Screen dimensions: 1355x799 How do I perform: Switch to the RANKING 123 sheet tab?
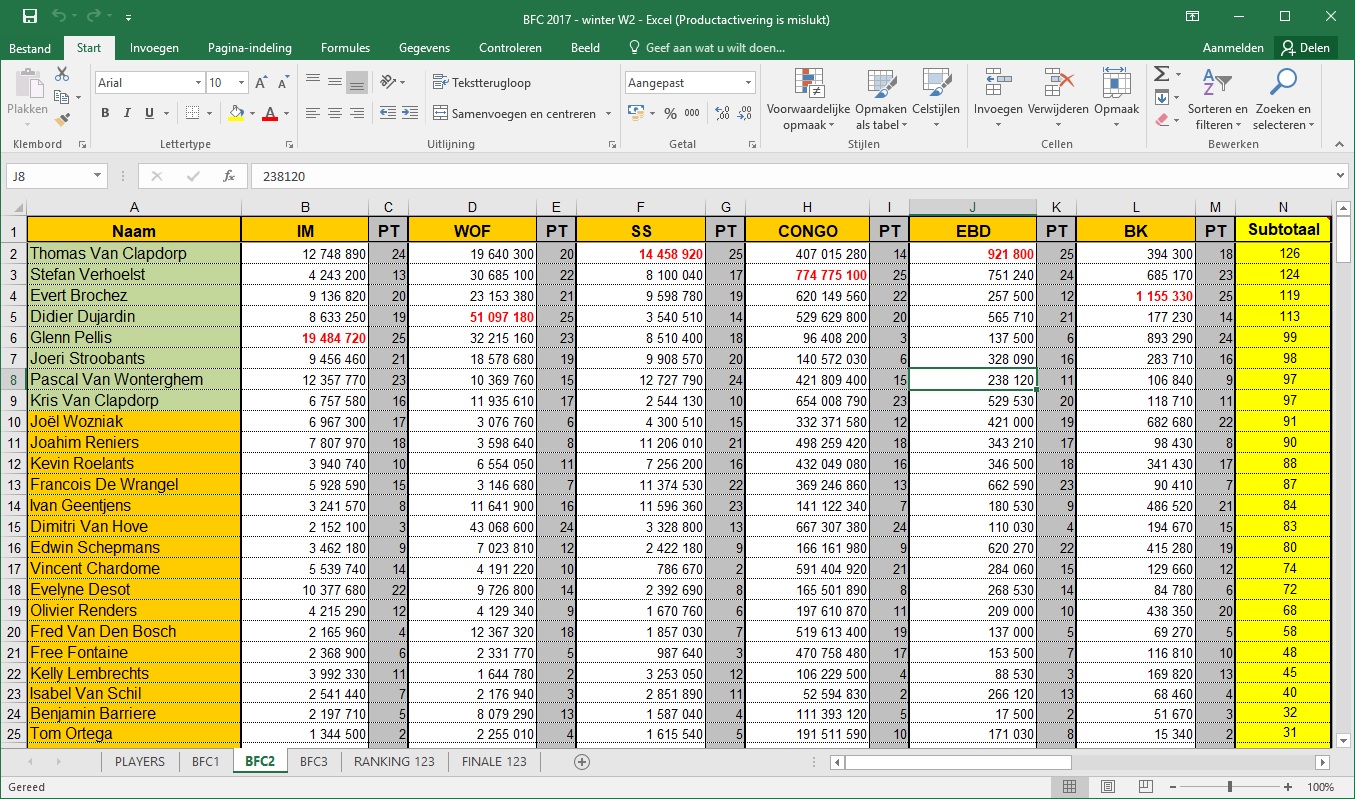click(394, 761)
